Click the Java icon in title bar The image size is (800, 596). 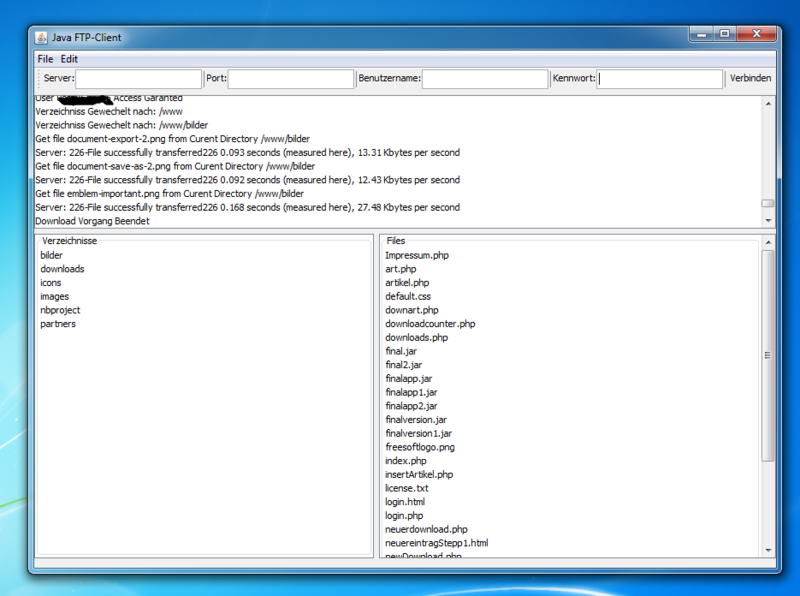(x=42, y=37)
